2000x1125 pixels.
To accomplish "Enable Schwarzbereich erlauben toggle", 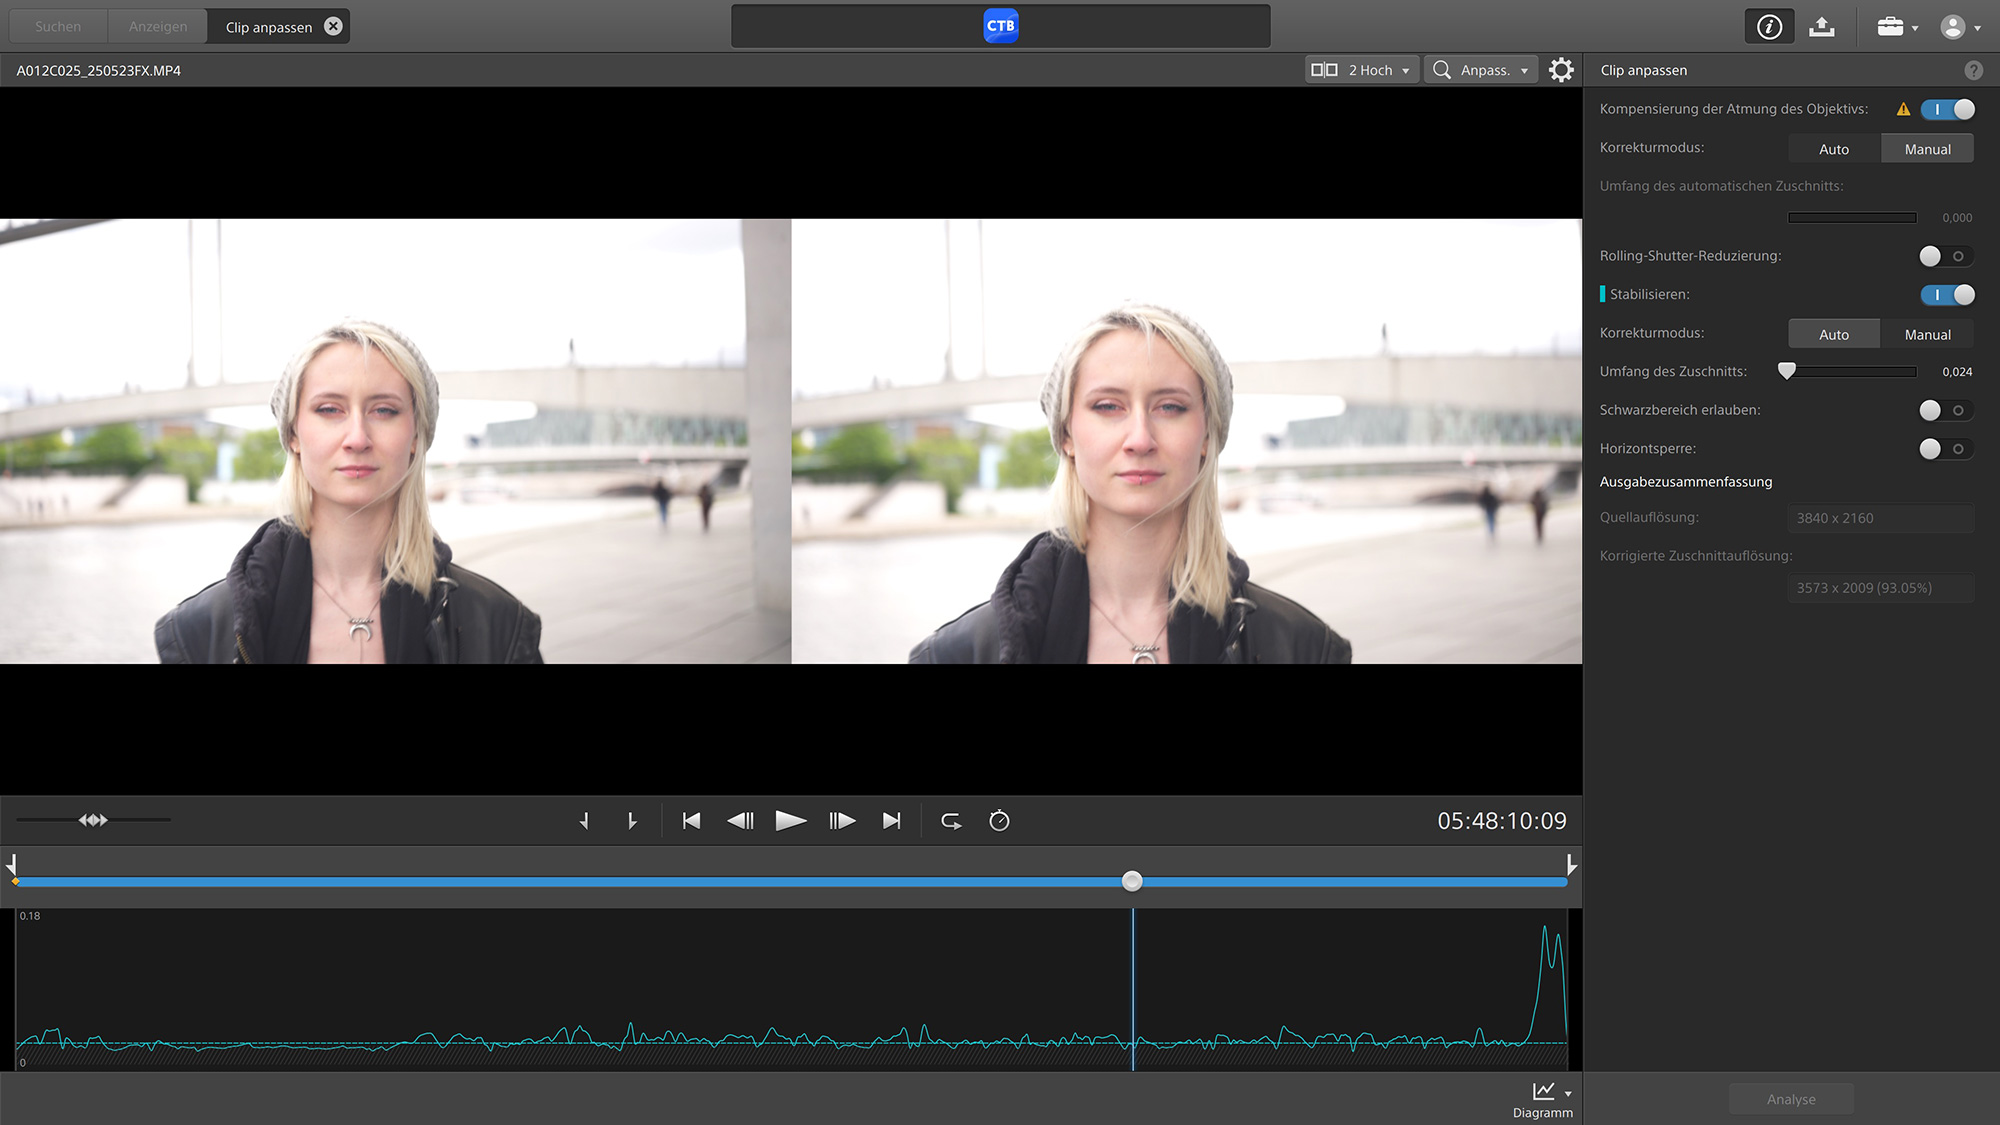I will click(x=1946, y=410).
